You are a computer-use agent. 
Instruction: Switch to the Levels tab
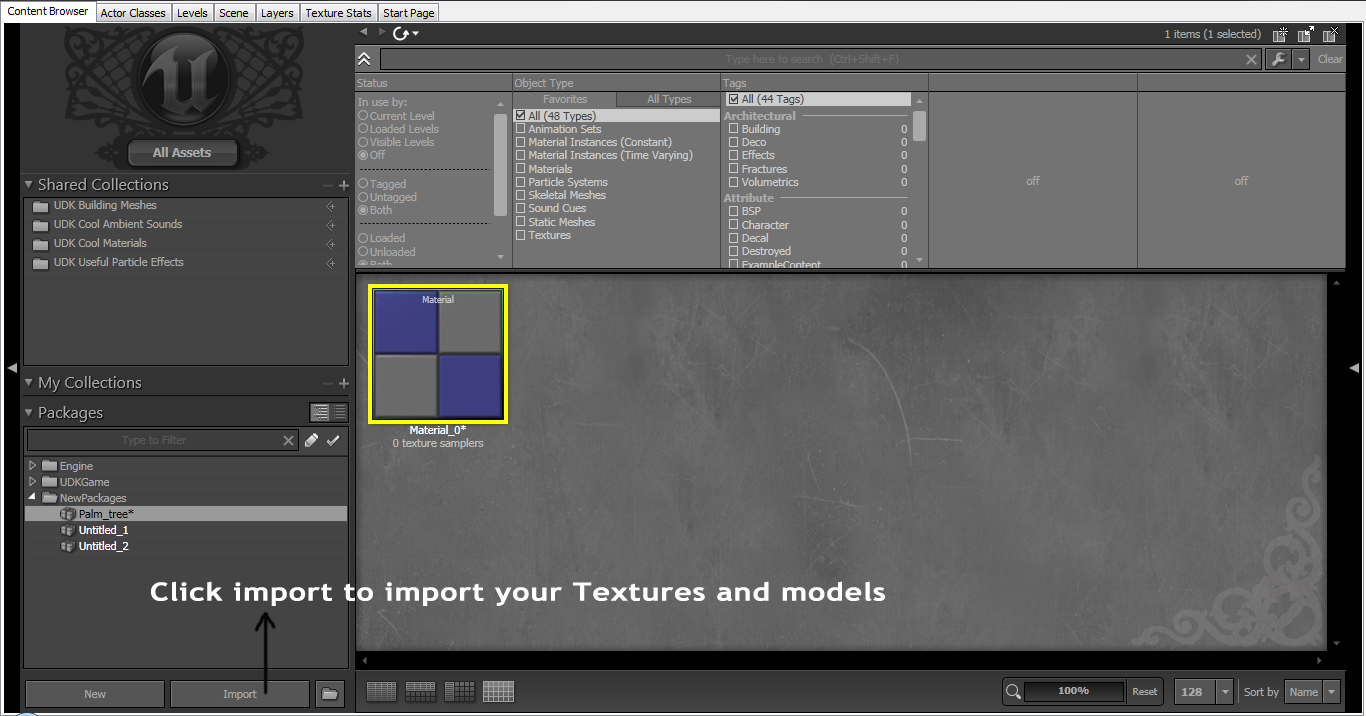pos(192,13)
